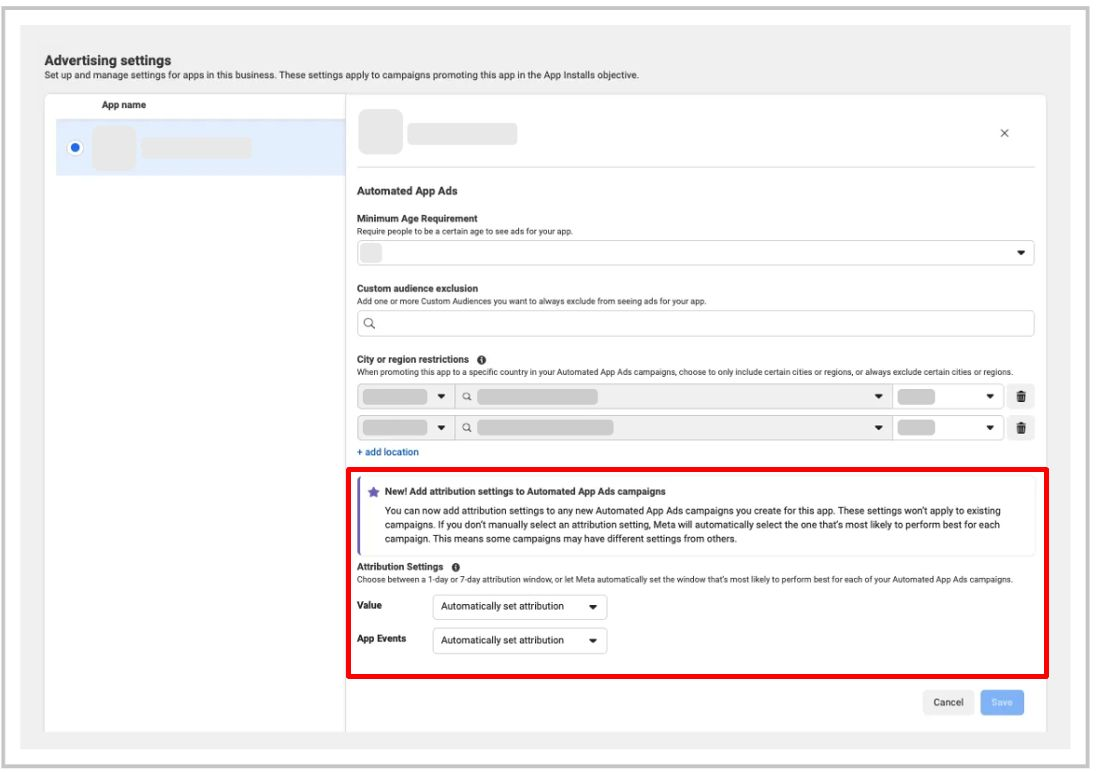Open the App Events attribution dropdown

[519, 640]
